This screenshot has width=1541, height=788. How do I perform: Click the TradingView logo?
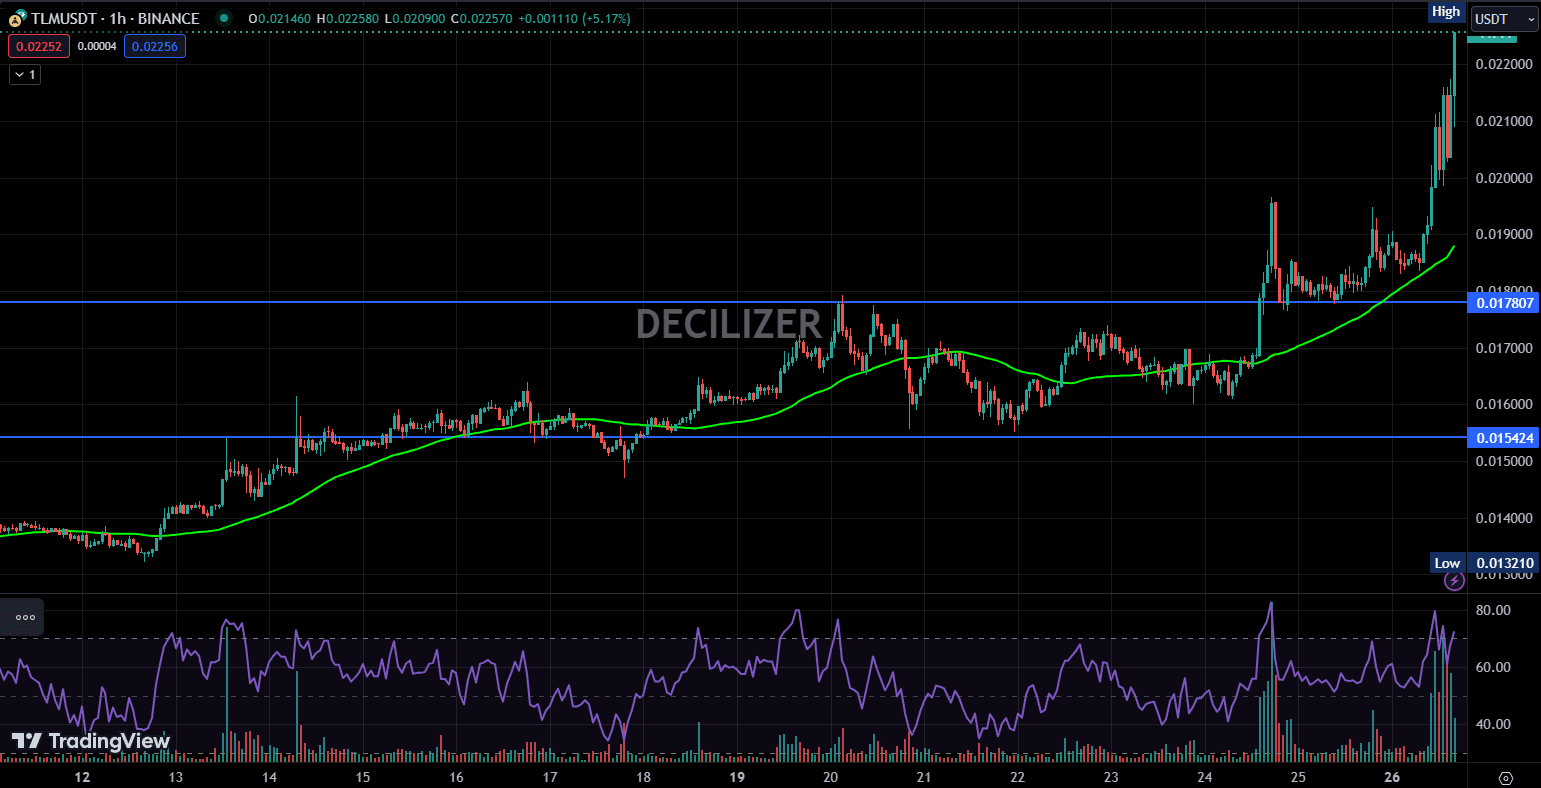coord(91,741)
